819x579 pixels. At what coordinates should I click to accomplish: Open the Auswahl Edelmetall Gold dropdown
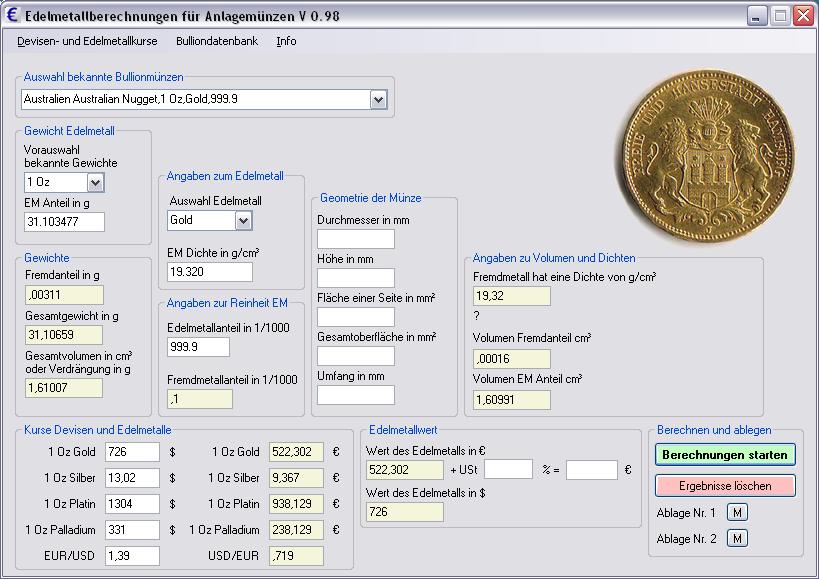click(x=243, y=220)
